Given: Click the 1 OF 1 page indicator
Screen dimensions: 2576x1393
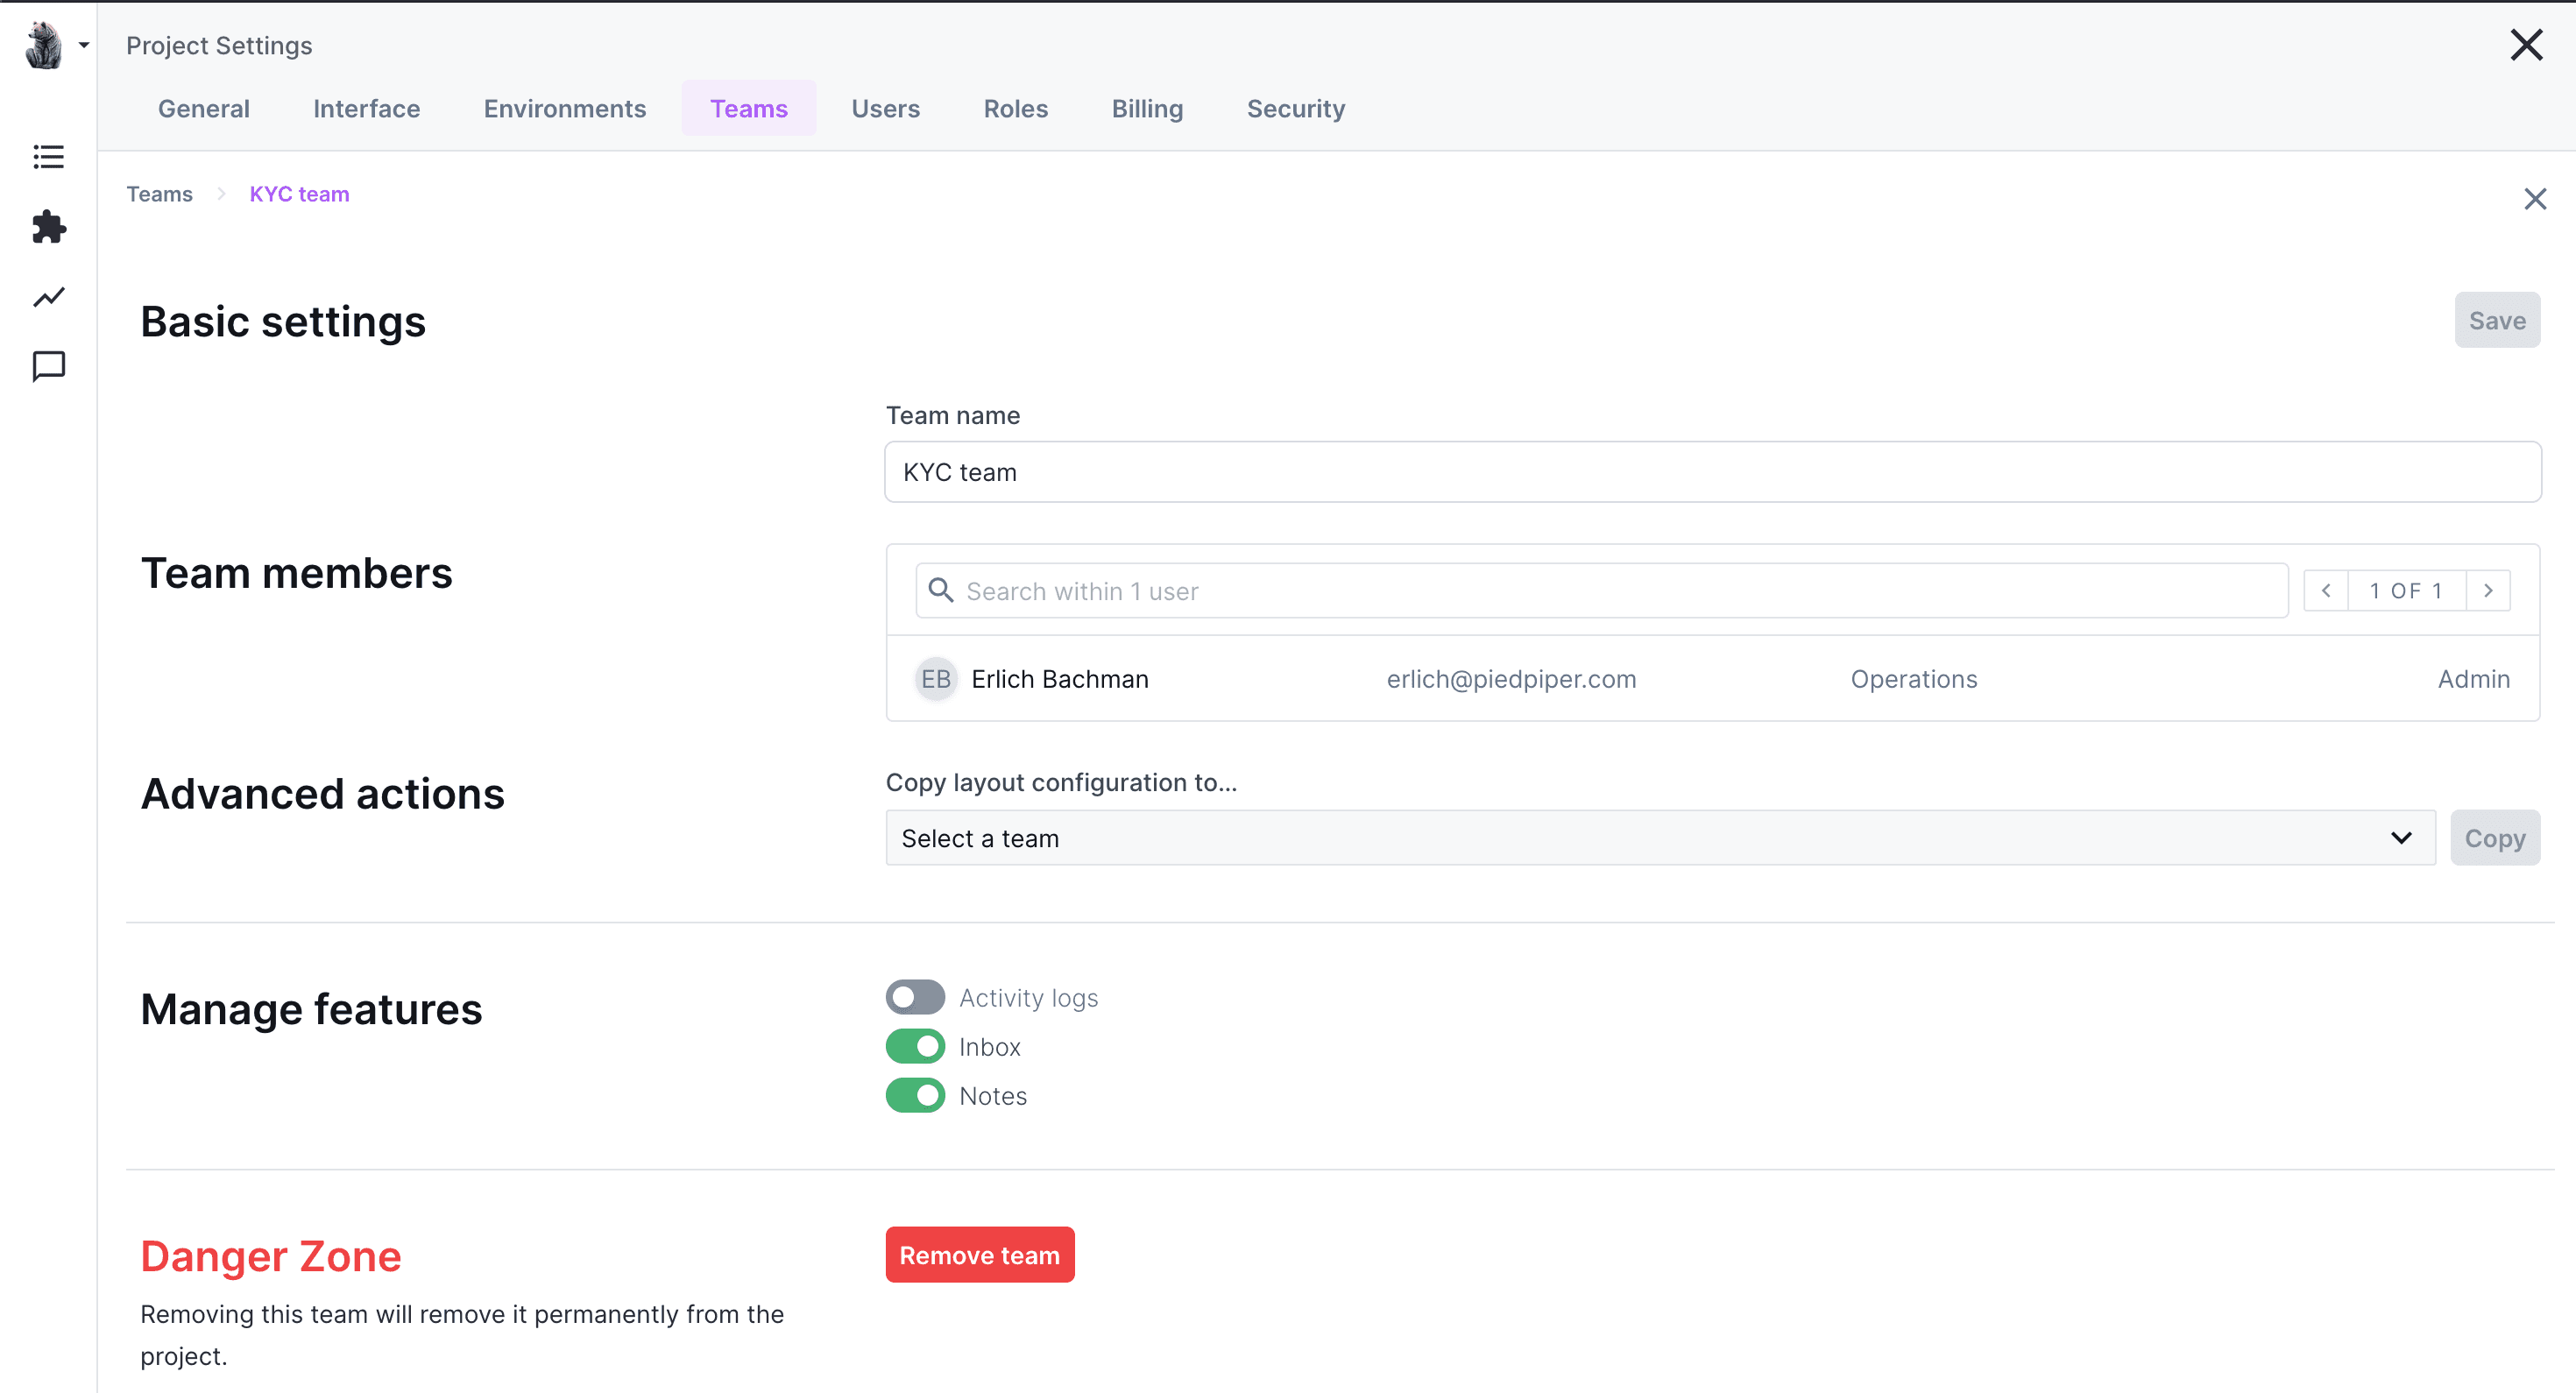Looking at the screenshot, I should (x=2406, y=591).
